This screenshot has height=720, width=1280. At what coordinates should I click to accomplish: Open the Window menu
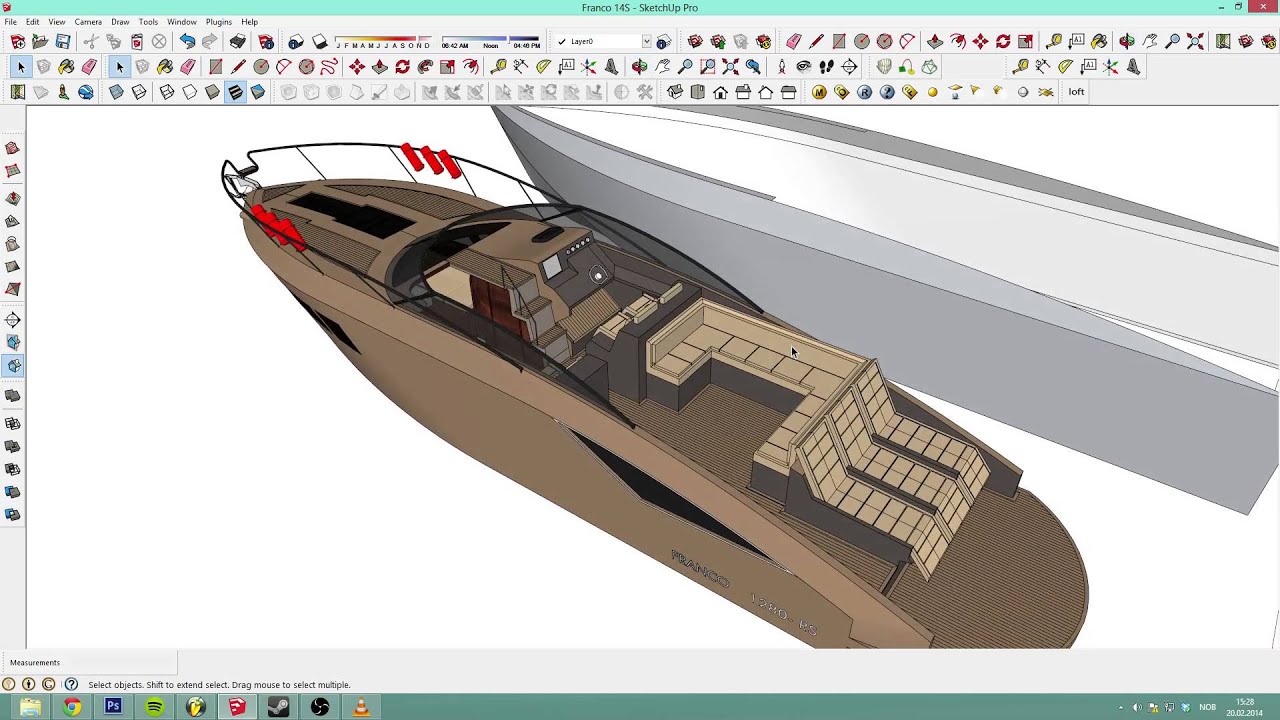click(x=182, y=22)
